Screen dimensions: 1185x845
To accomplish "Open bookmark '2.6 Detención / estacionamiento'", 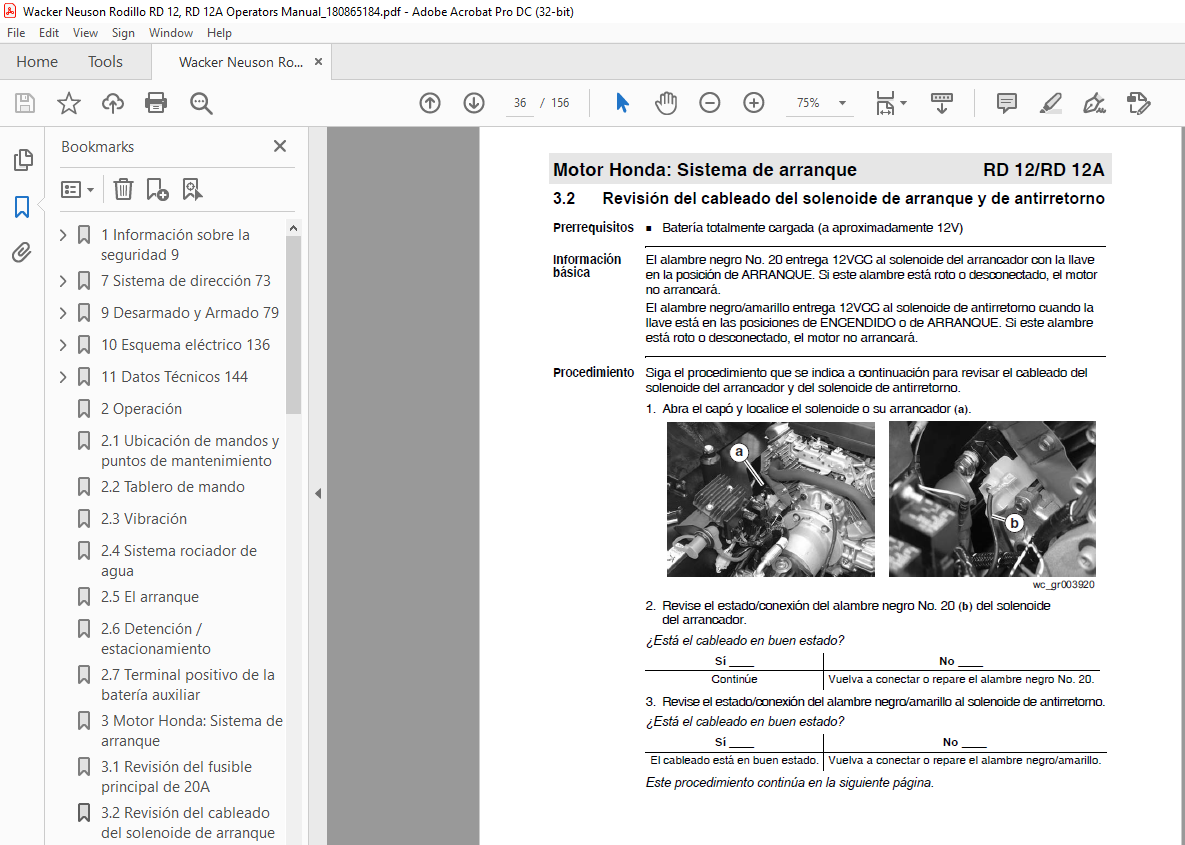I will [156, 639].
